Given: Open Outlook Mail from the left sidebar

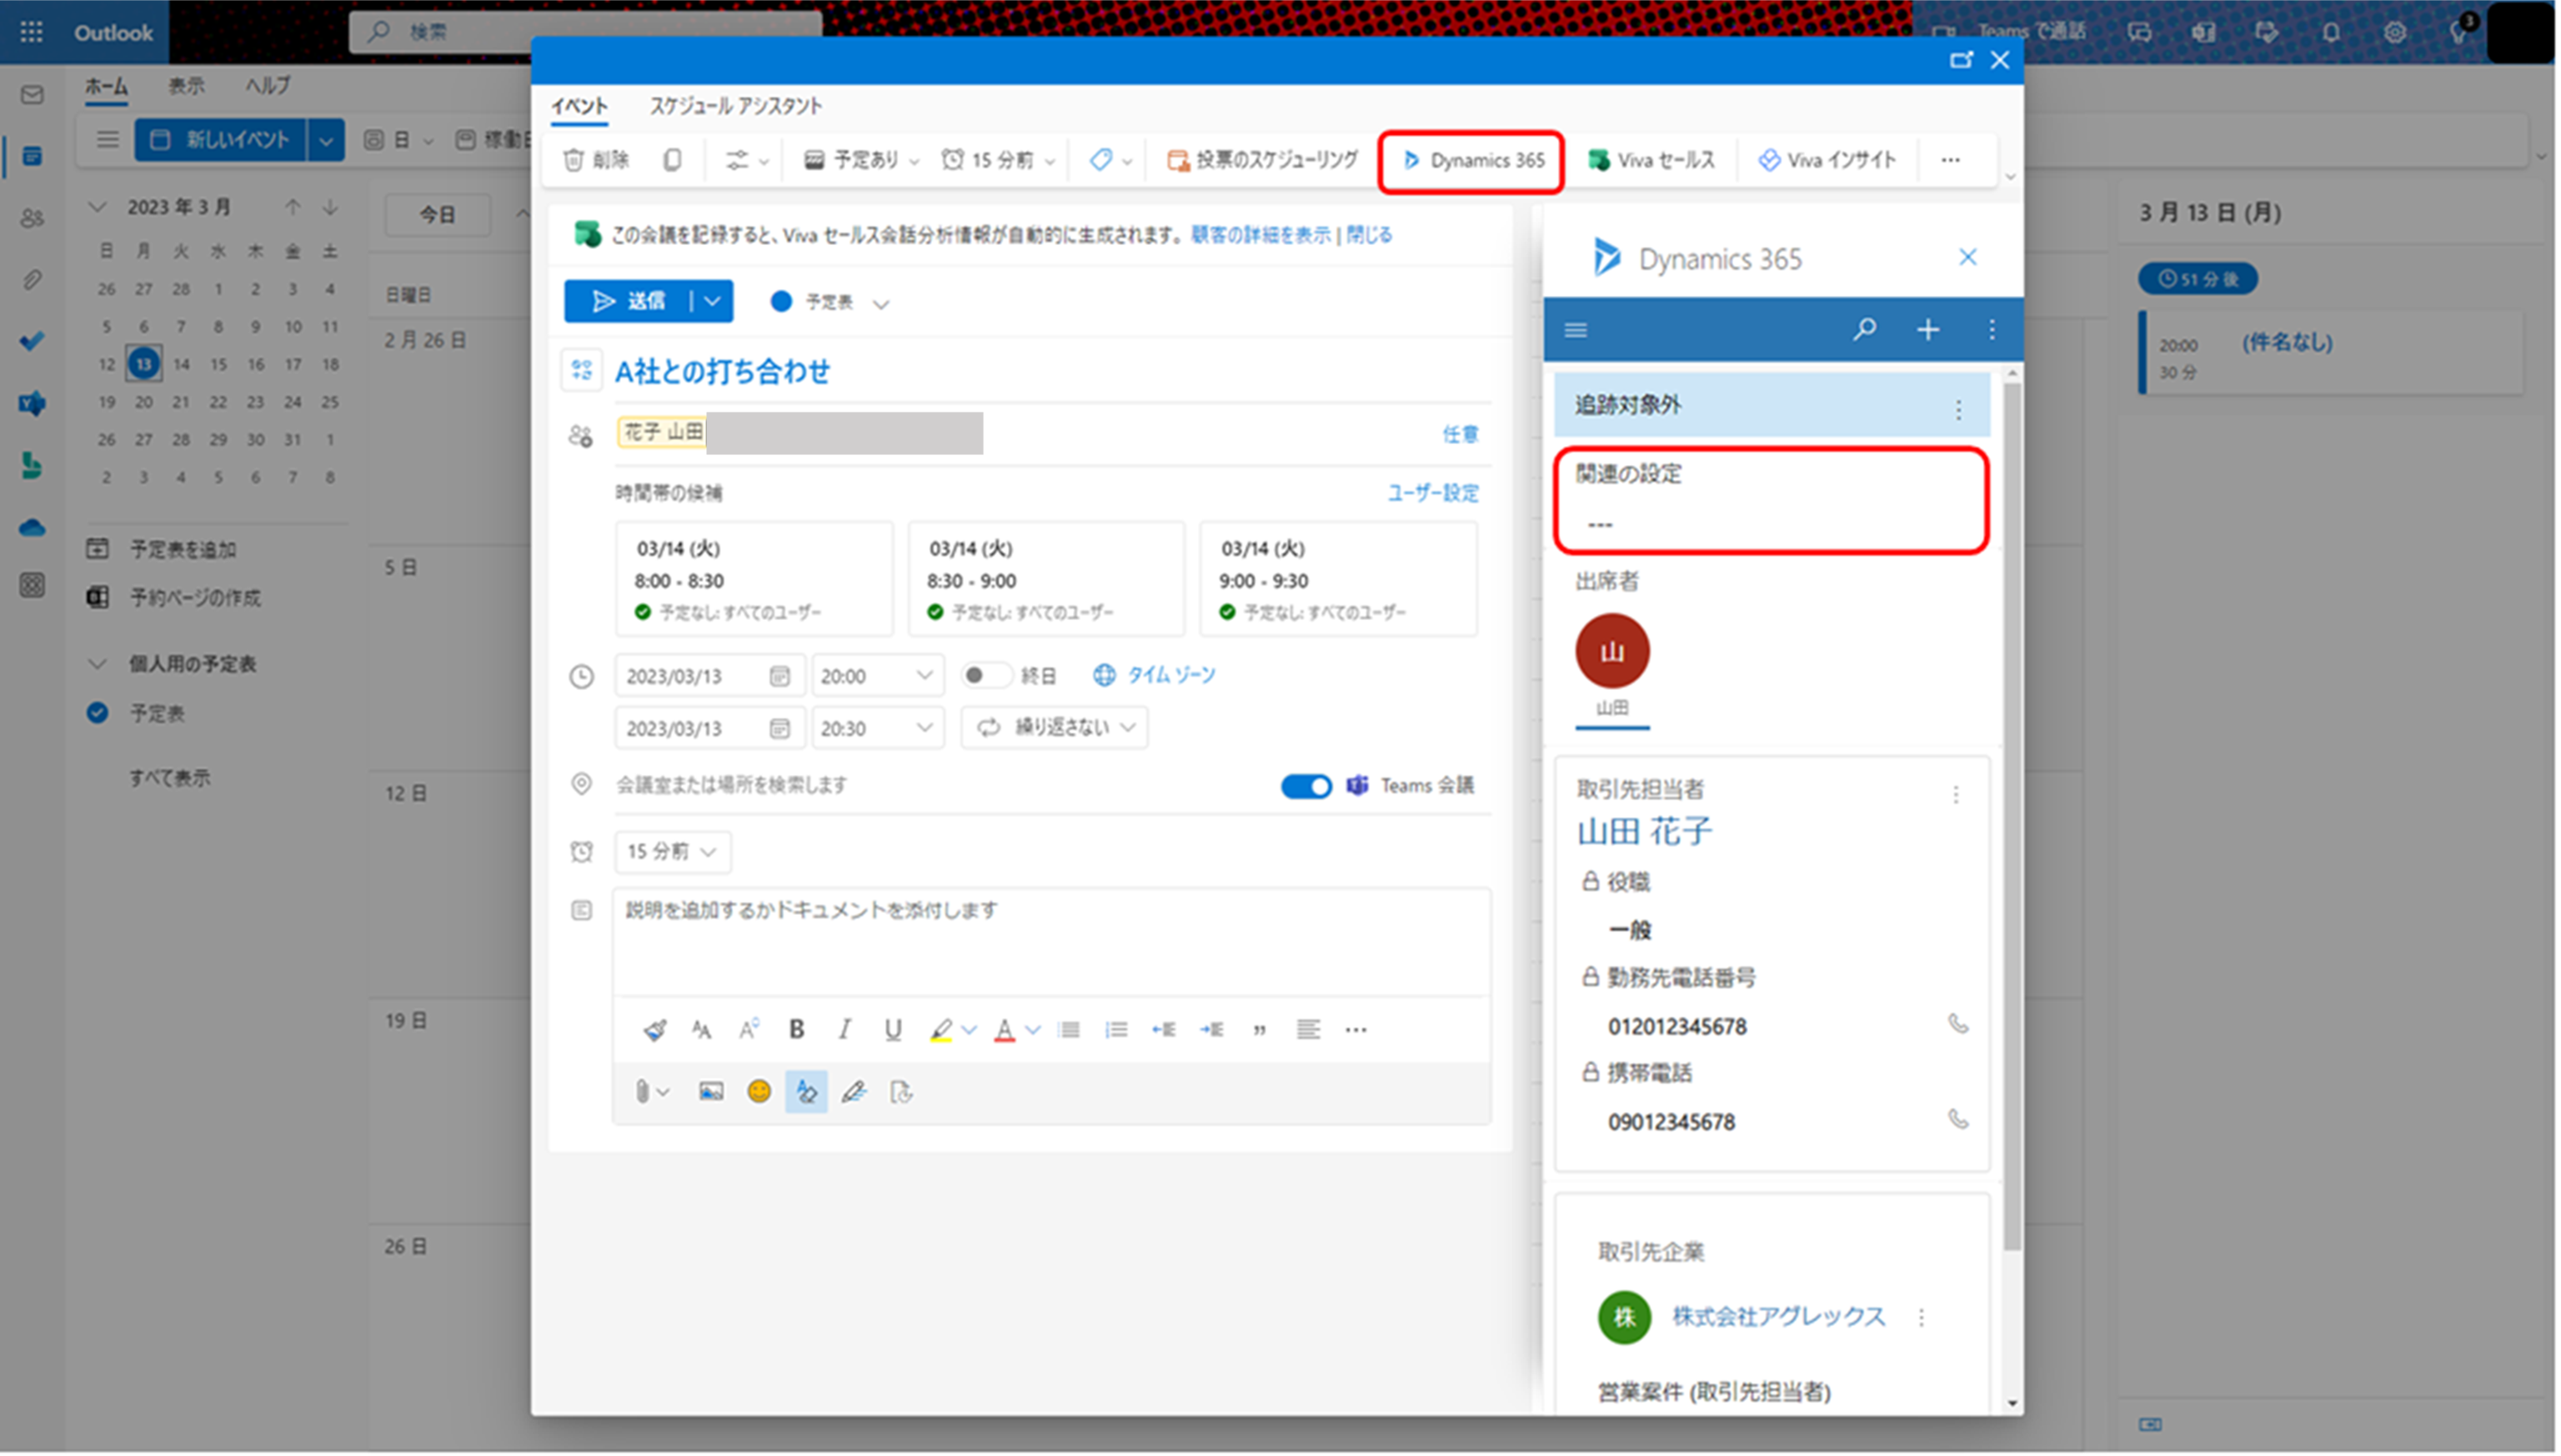Looking at the screenshot, I should tap(32, 95).
